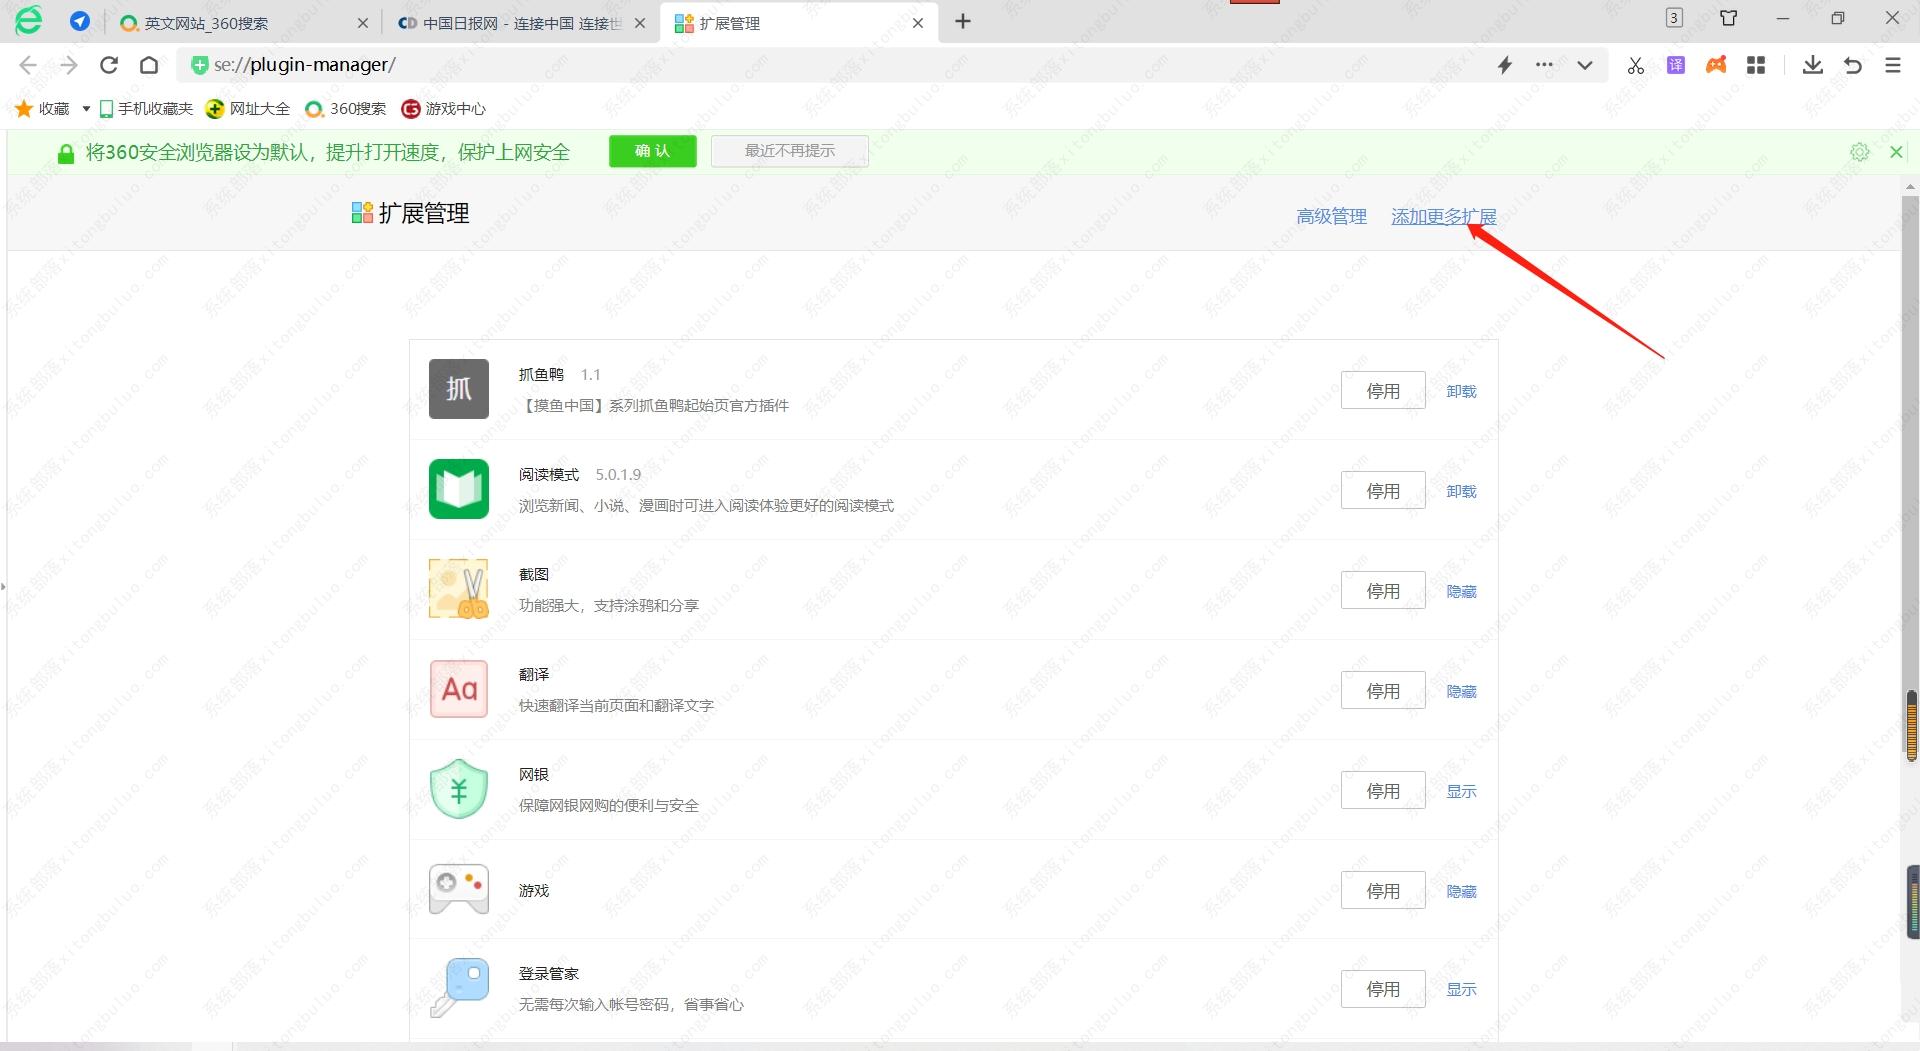The image size is (1920, 1051).
Task: Disable the 翻译 extension
Action: (1382, 691)
